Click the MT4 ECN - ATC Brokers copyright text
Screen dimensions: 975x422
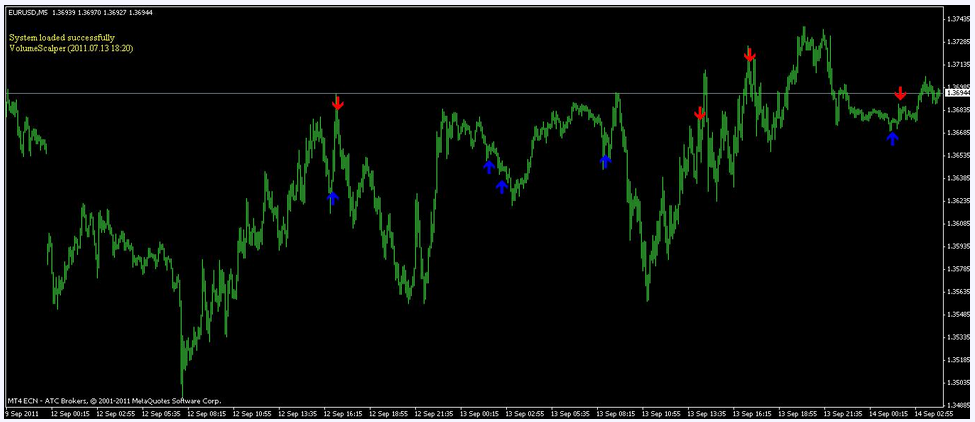(114, 401)
